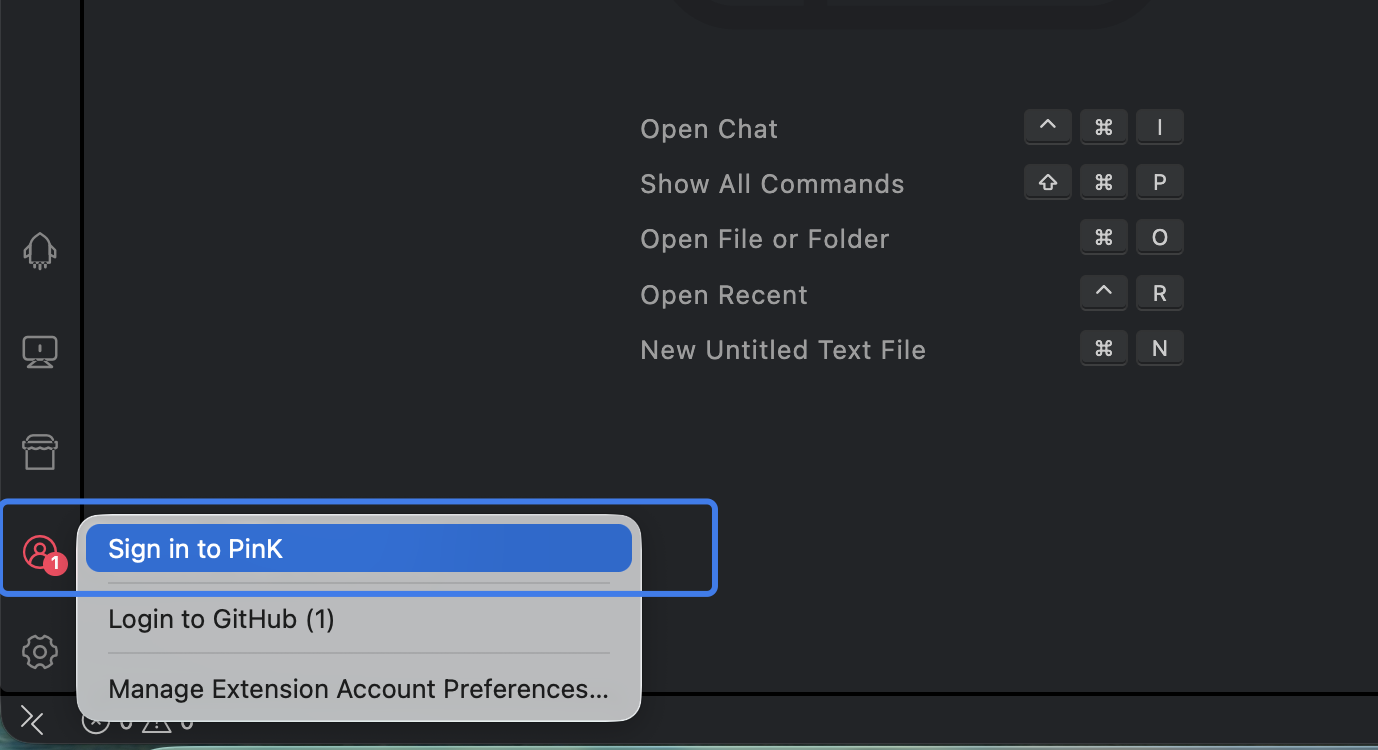Click the R keycap beside Open Recent

pos(1160,293)
